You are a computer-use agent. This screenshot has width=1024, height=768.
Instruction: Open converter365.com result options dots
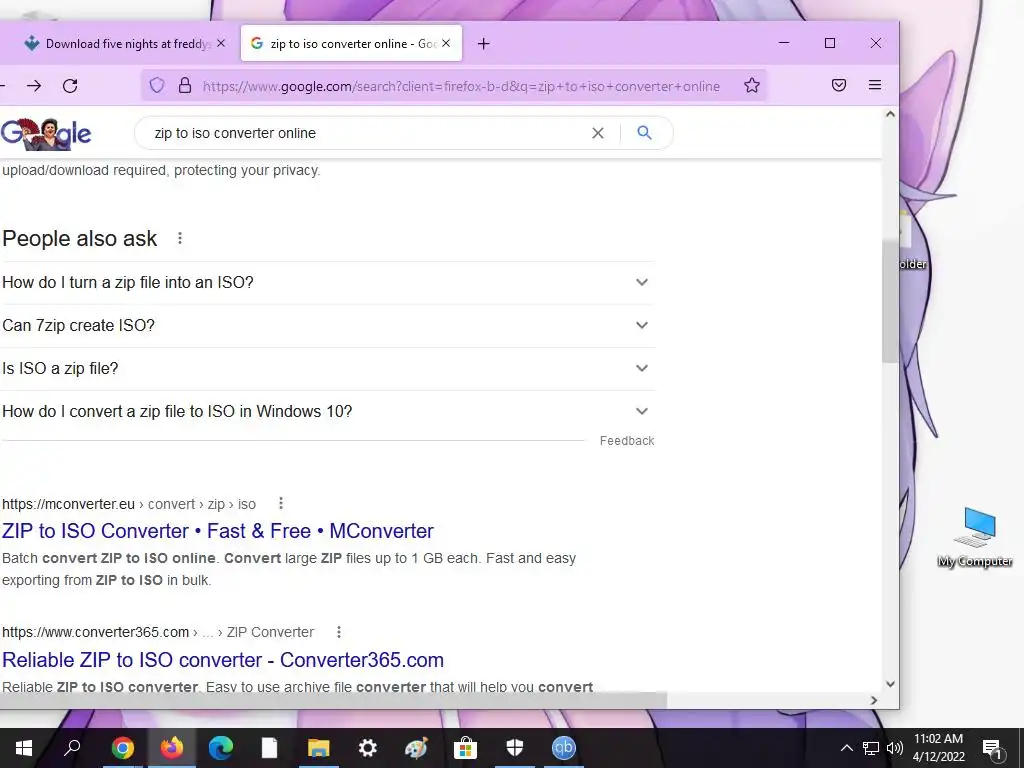pyautogui.click(x=338, y=632)
